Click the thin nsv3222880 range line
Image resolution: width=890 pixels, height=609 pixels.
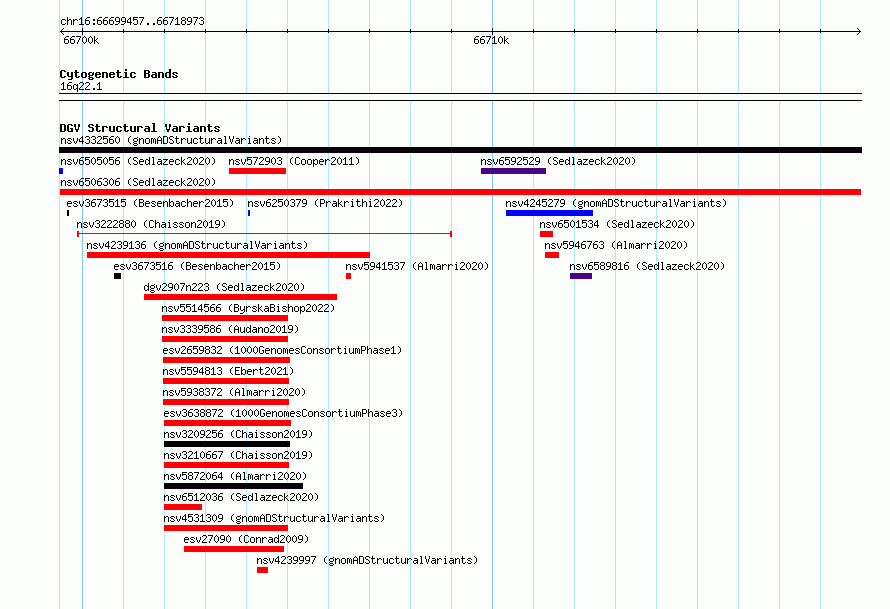click(x=265, y=234)
